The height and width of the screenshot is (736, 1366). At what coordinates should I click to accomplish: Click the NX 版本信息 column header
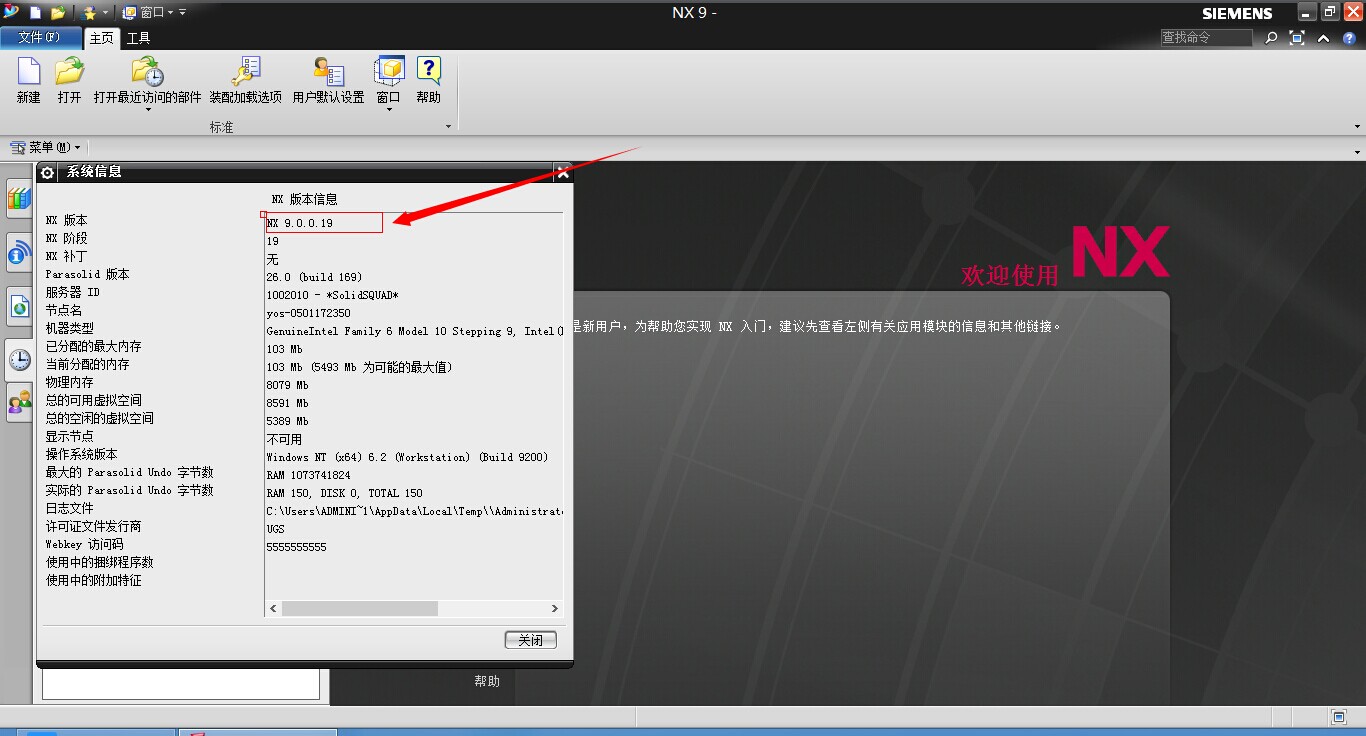coord(305,199)
